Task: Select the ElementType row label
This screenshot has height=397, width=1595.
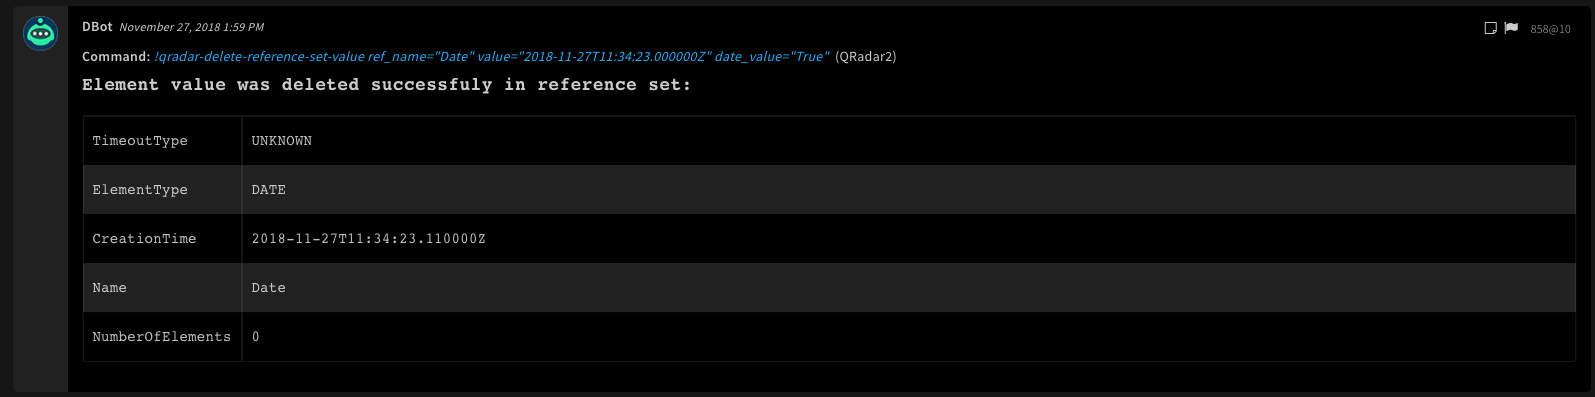Action: click(x=140, y=190)
